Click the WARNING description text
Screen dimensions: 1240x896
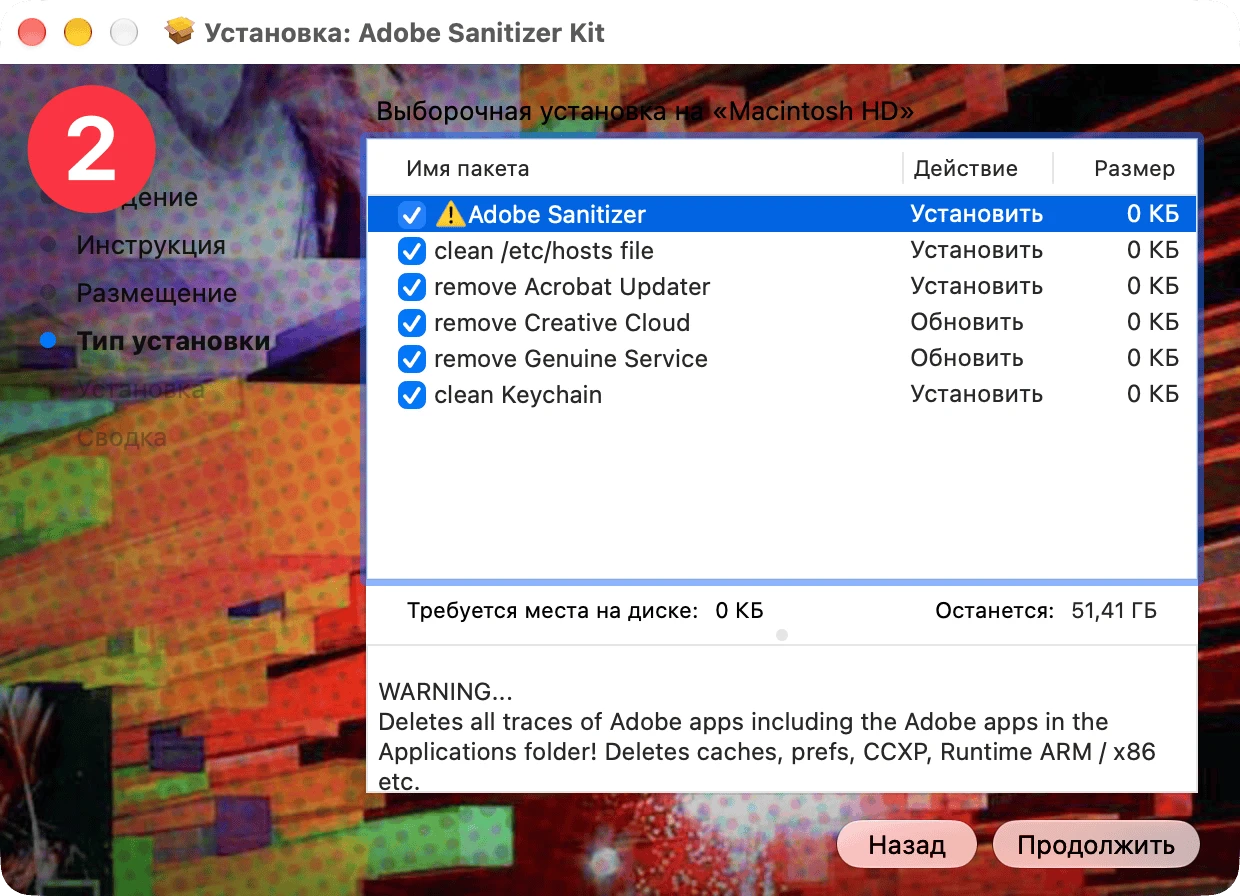click(767, 736)
